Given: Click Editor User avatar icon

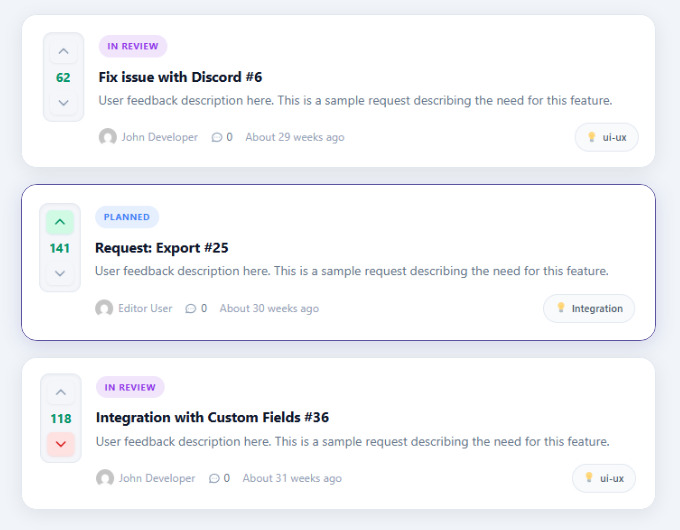Looking at the screenshot, I should tap(104, 308).
